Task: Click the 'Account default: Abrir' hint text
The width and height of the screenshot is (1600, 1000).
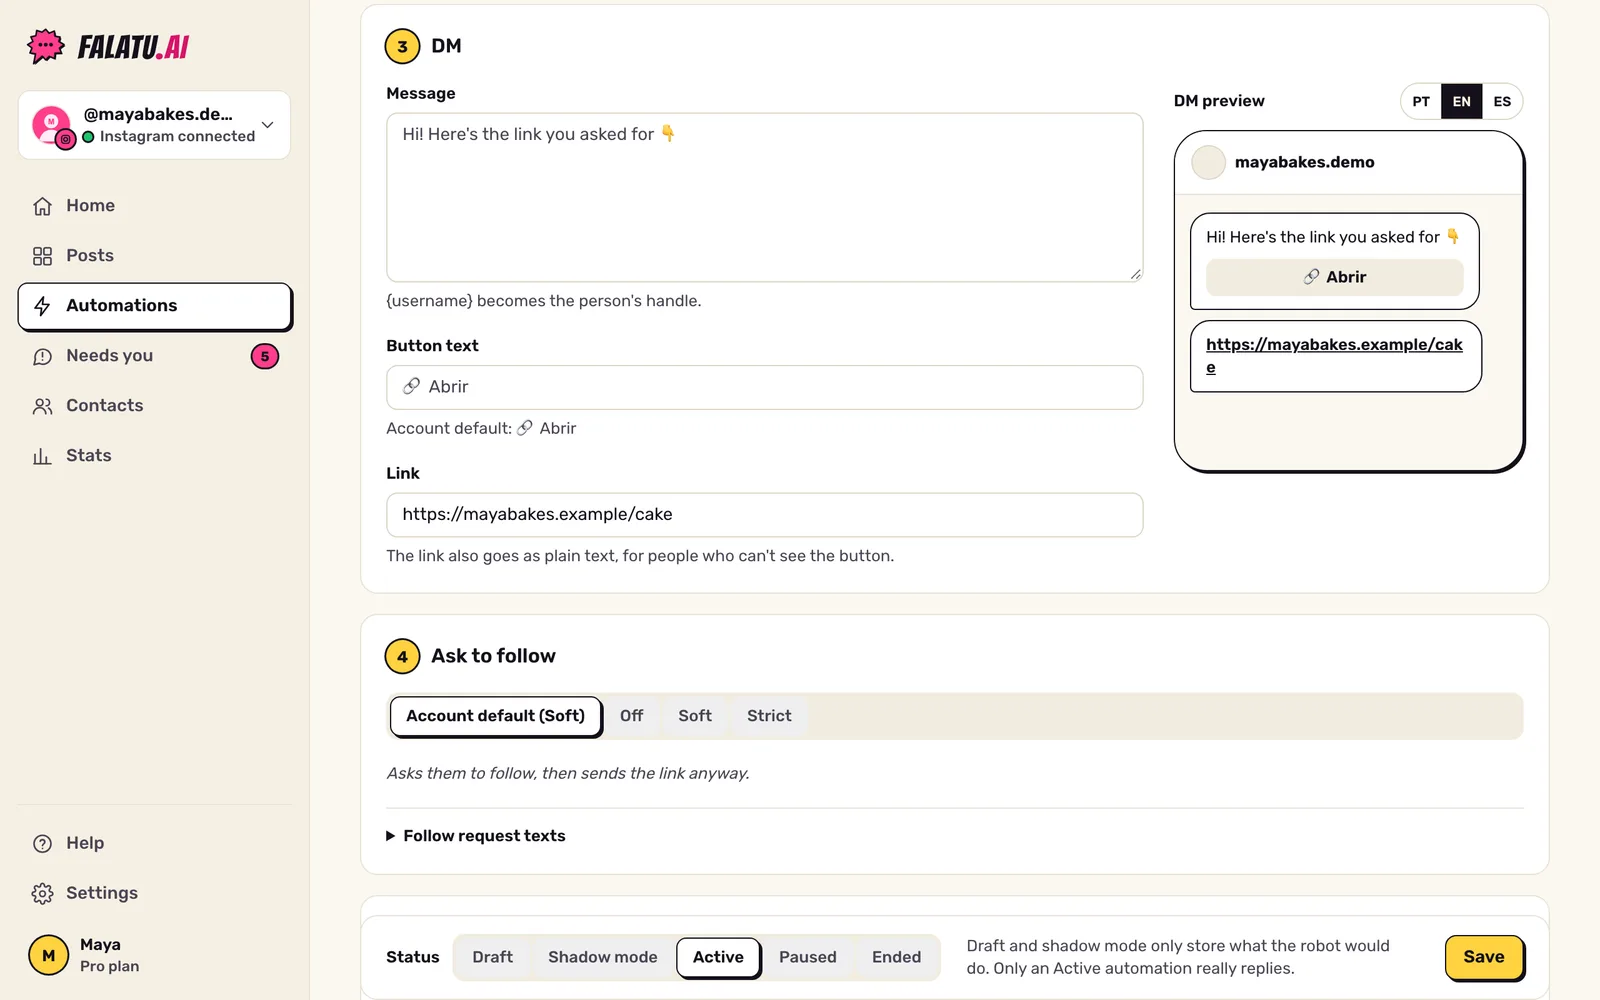Action: (481, 428)
